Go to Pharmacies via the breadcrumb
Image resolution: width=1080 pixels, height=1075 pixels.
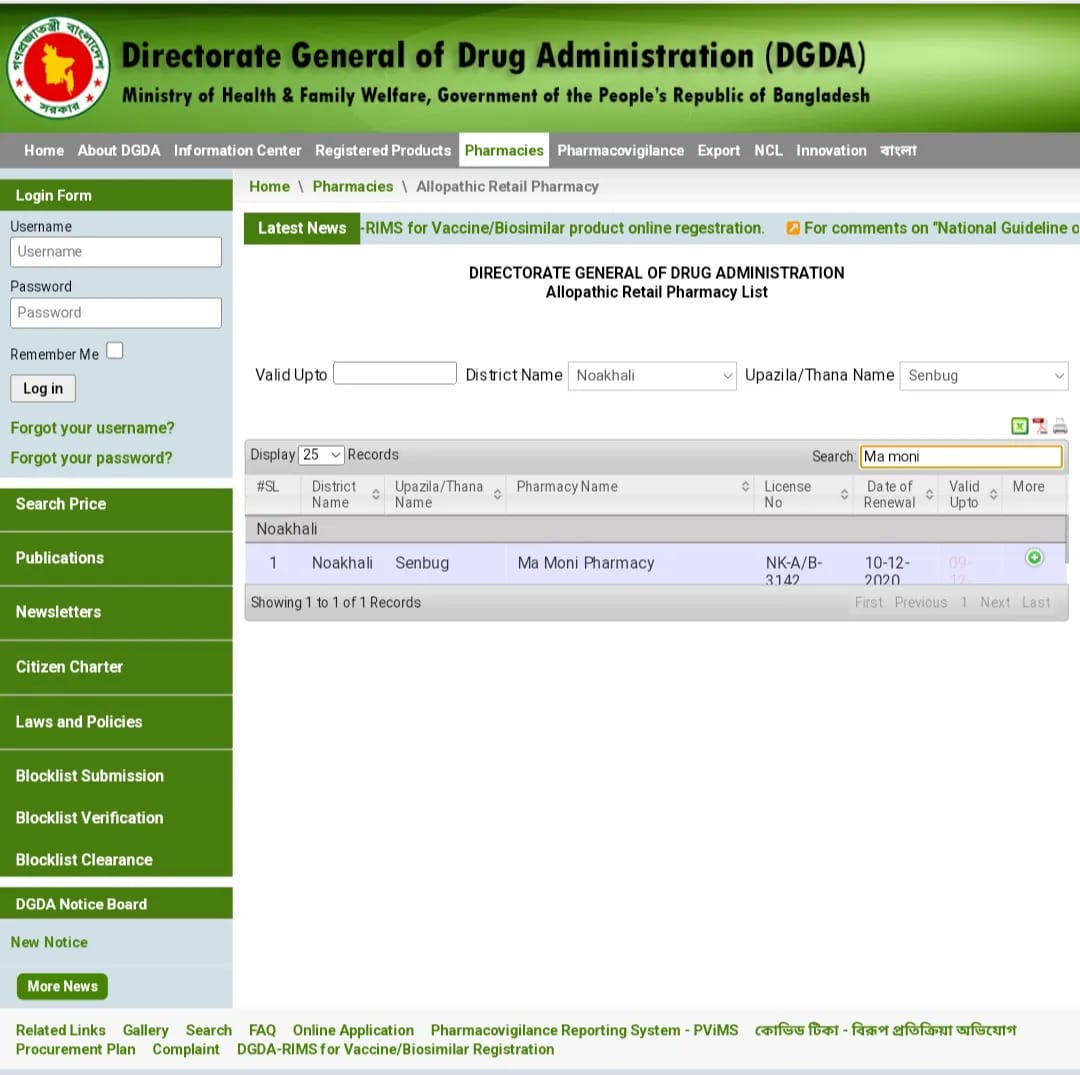(353, 187)
